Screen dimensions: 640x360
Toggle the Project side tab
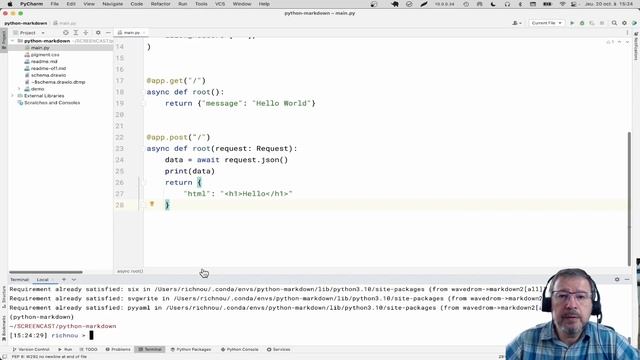[4, 40]
